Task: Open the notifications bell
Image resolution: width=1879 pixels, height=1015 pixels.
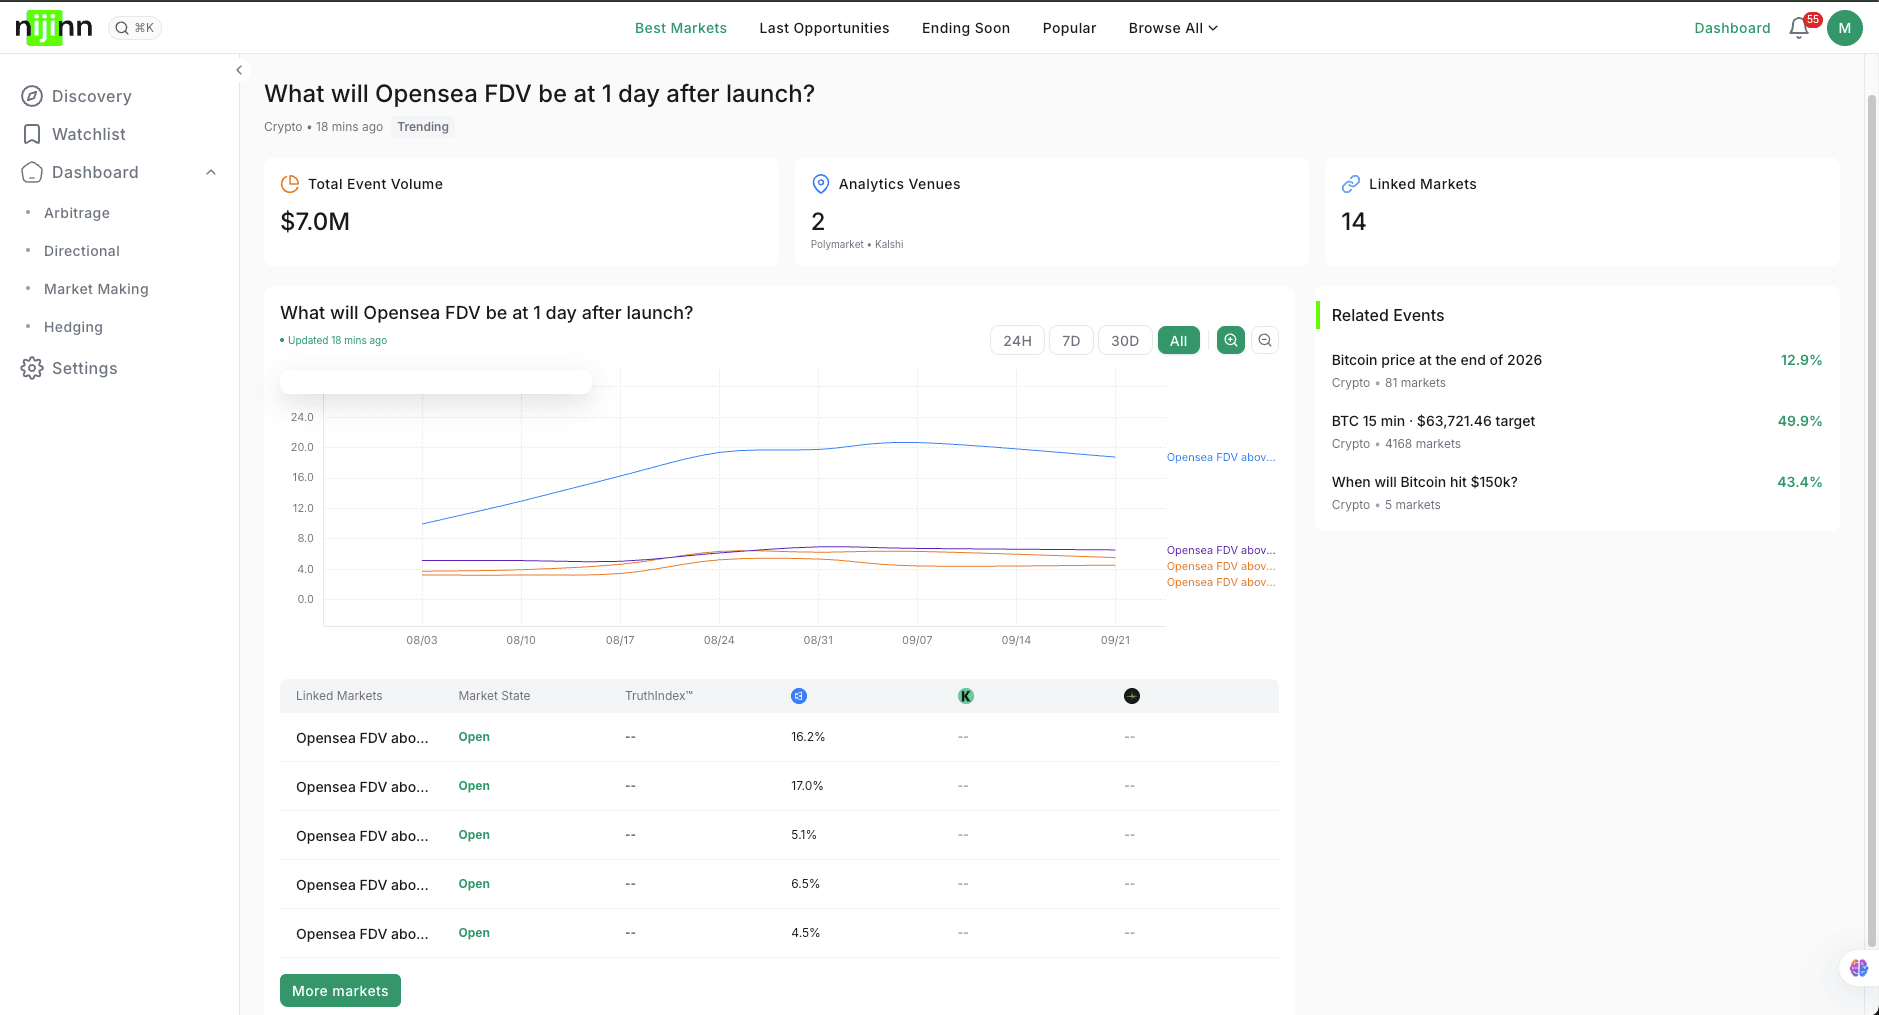Action: [1799, 28]
